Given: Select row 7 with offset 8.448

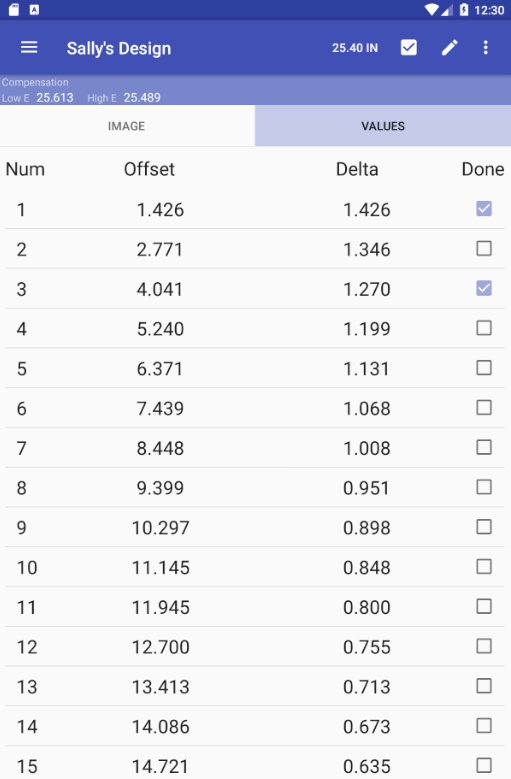Looking at the screenshot, I should [255, 448].
